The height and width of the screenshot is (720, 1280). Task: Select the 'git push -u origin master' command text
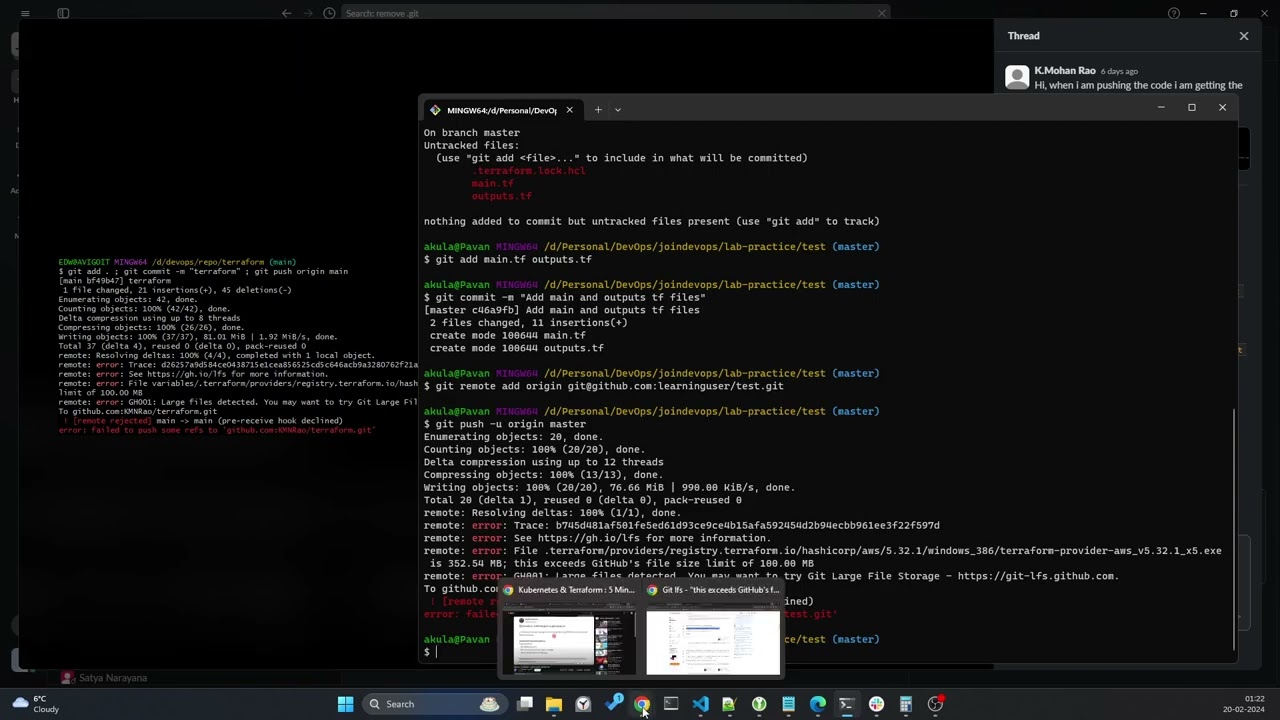coord(510,424)
